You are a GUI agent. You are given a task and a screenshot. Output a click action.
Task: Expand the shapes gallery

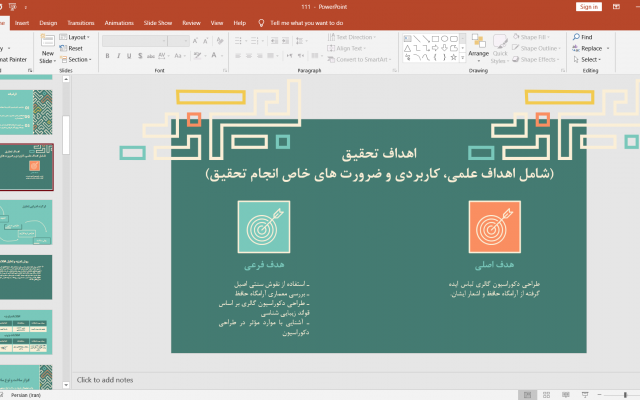coord(462,58)
